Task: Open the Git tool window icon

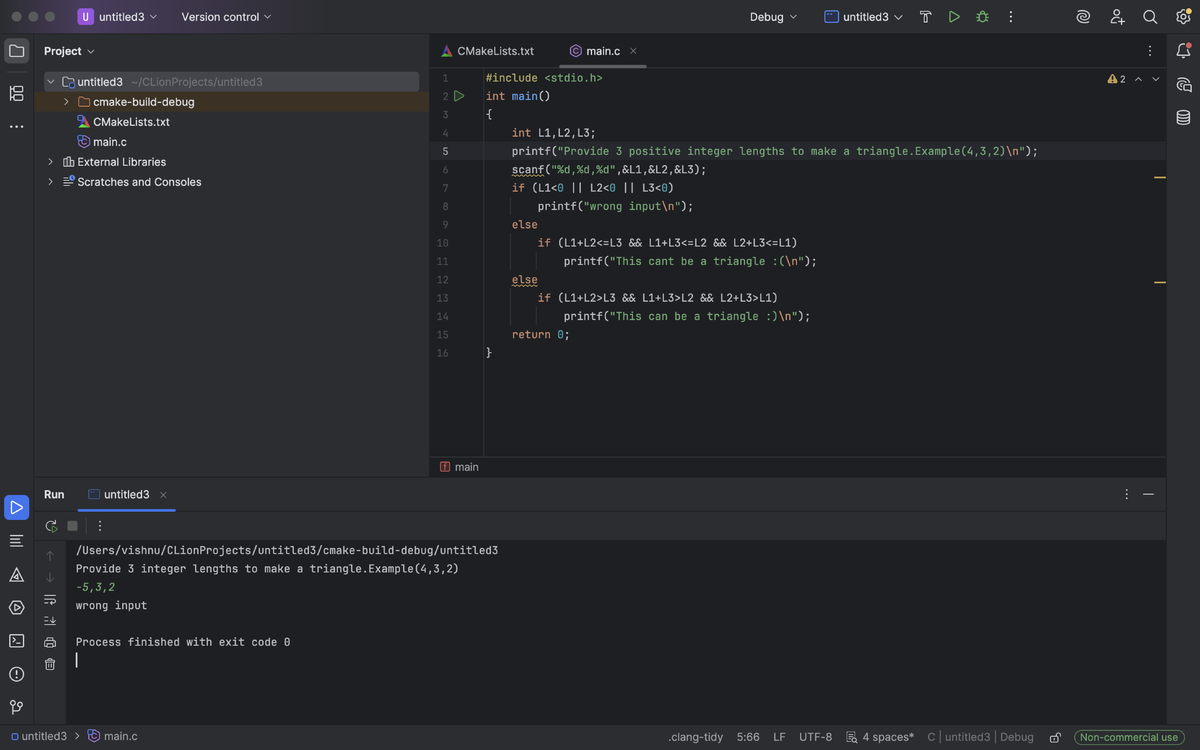Action: pos(16,707)
